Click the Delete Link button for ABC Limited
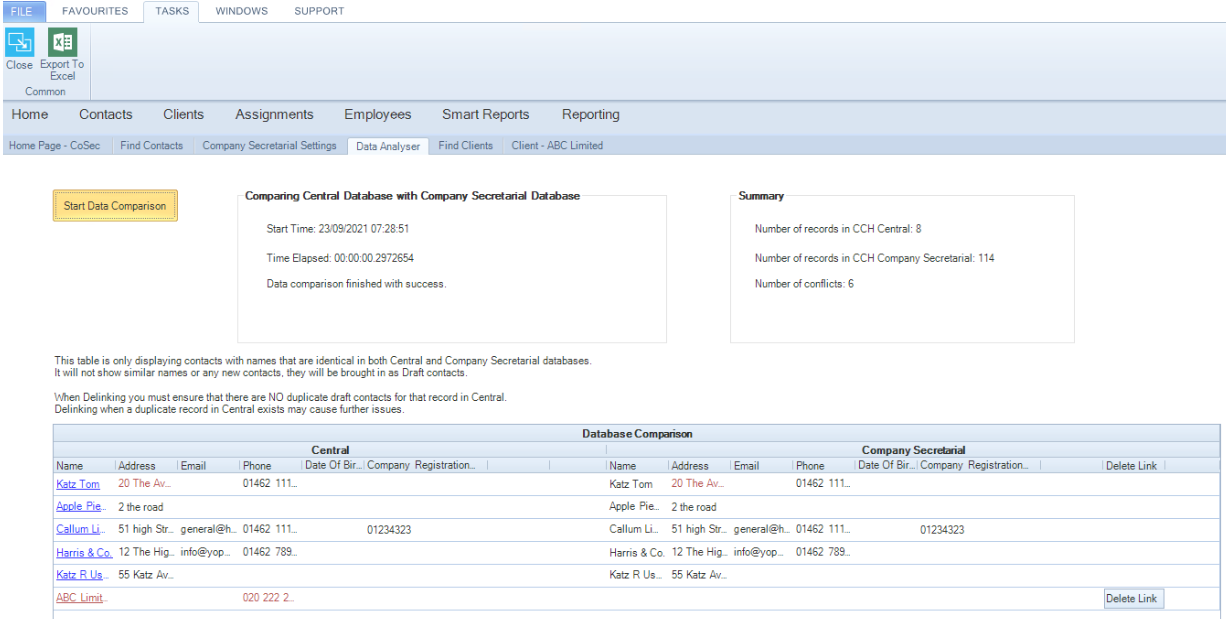Viewport: 1226px width, 620px height. tap(1134, 599)
